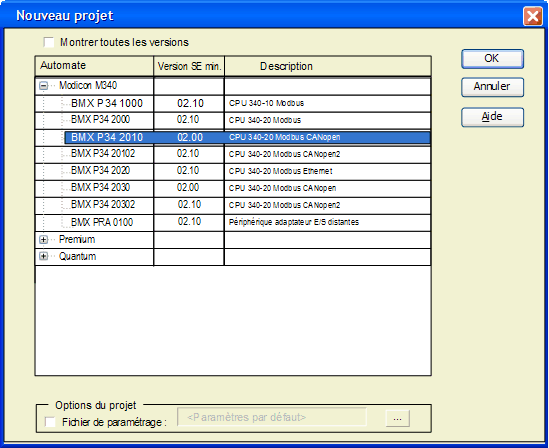Image resolution: width=549 pixels, height=448 pixels.
Task: Select the Automate column header
Action: pos(94,66)
